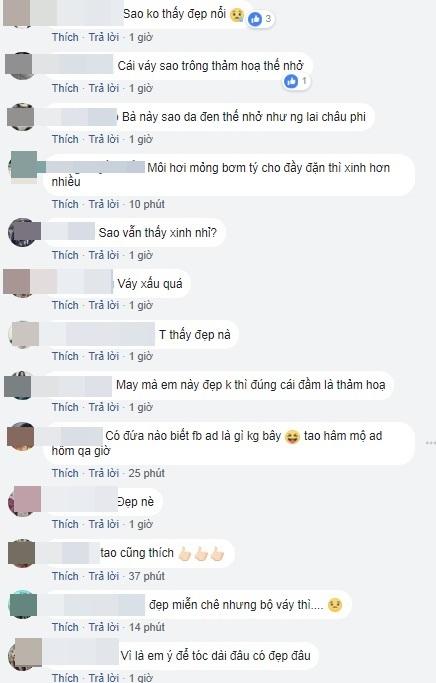Click the avatar beside "đẹp miễn chê nhưng bộ váy"
This screenshot has height=683, width=436.
tap(23, 605)
